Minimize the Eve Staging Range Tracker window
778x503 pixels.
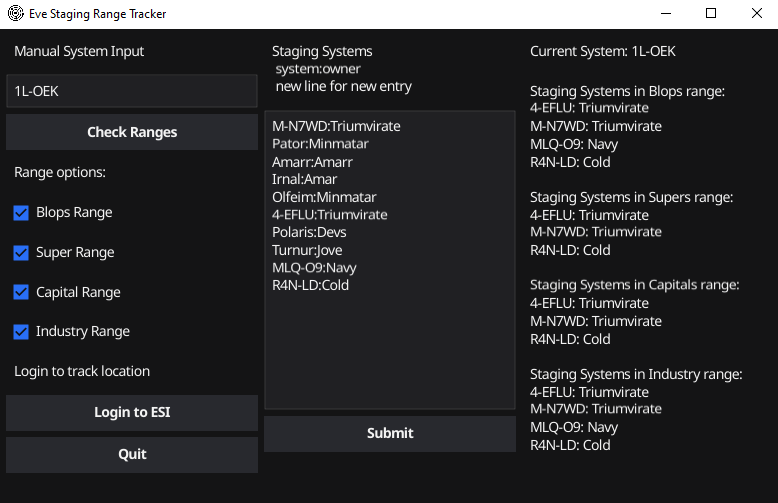pos(666,13)
